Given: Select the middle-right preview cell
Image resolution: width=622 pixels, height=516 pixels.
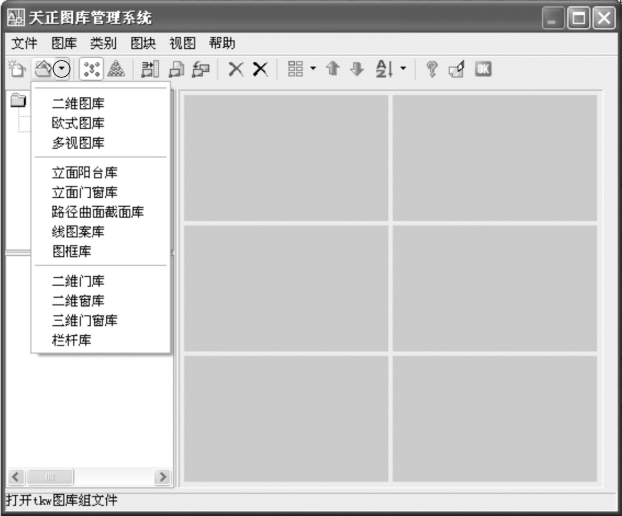Looking at the screenshot, I should (x=495, y=288).
